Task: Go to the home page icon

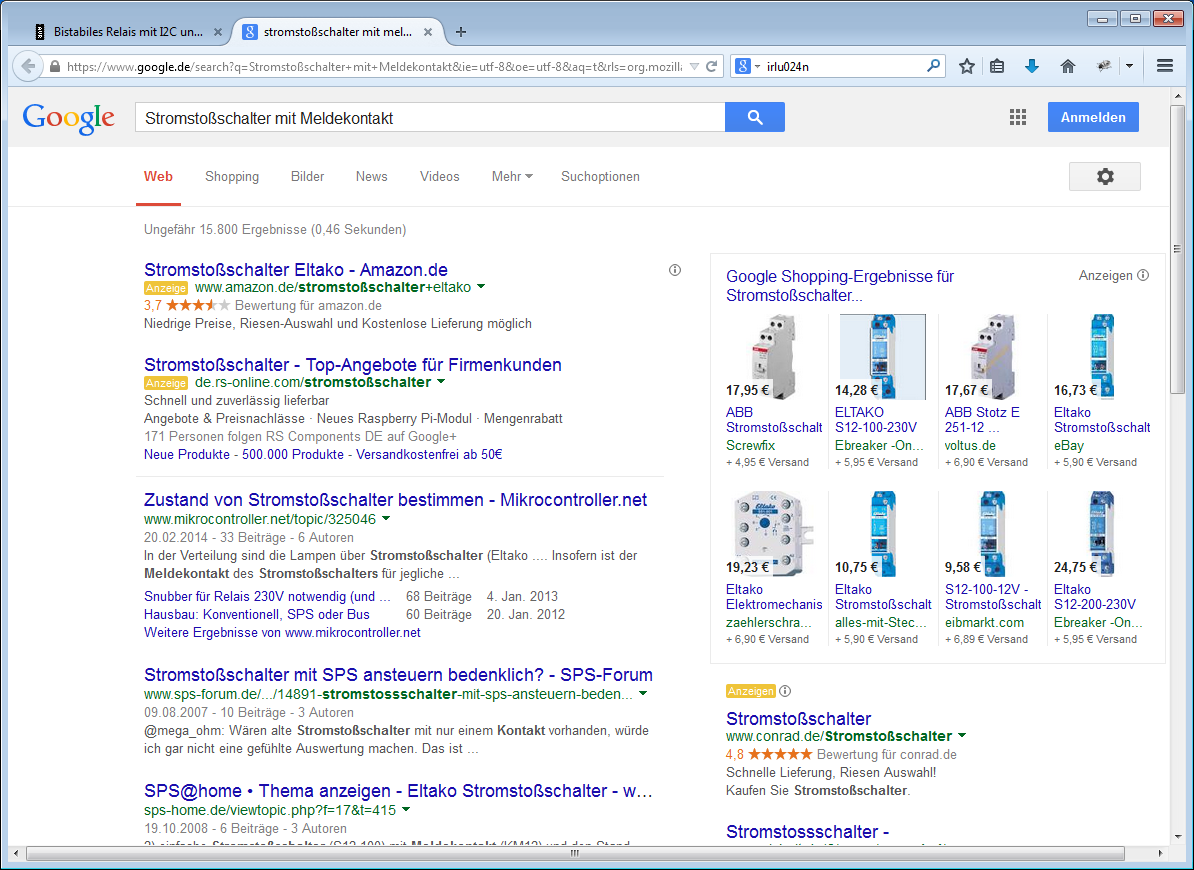Action: click(x=1068, y=66)
